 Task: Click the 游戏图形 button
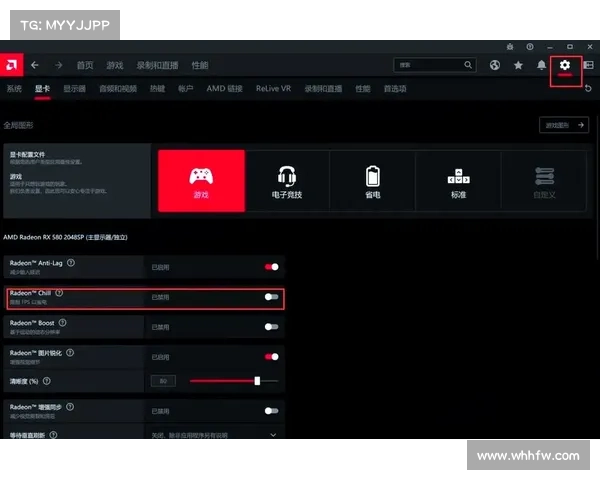[564, 125]
